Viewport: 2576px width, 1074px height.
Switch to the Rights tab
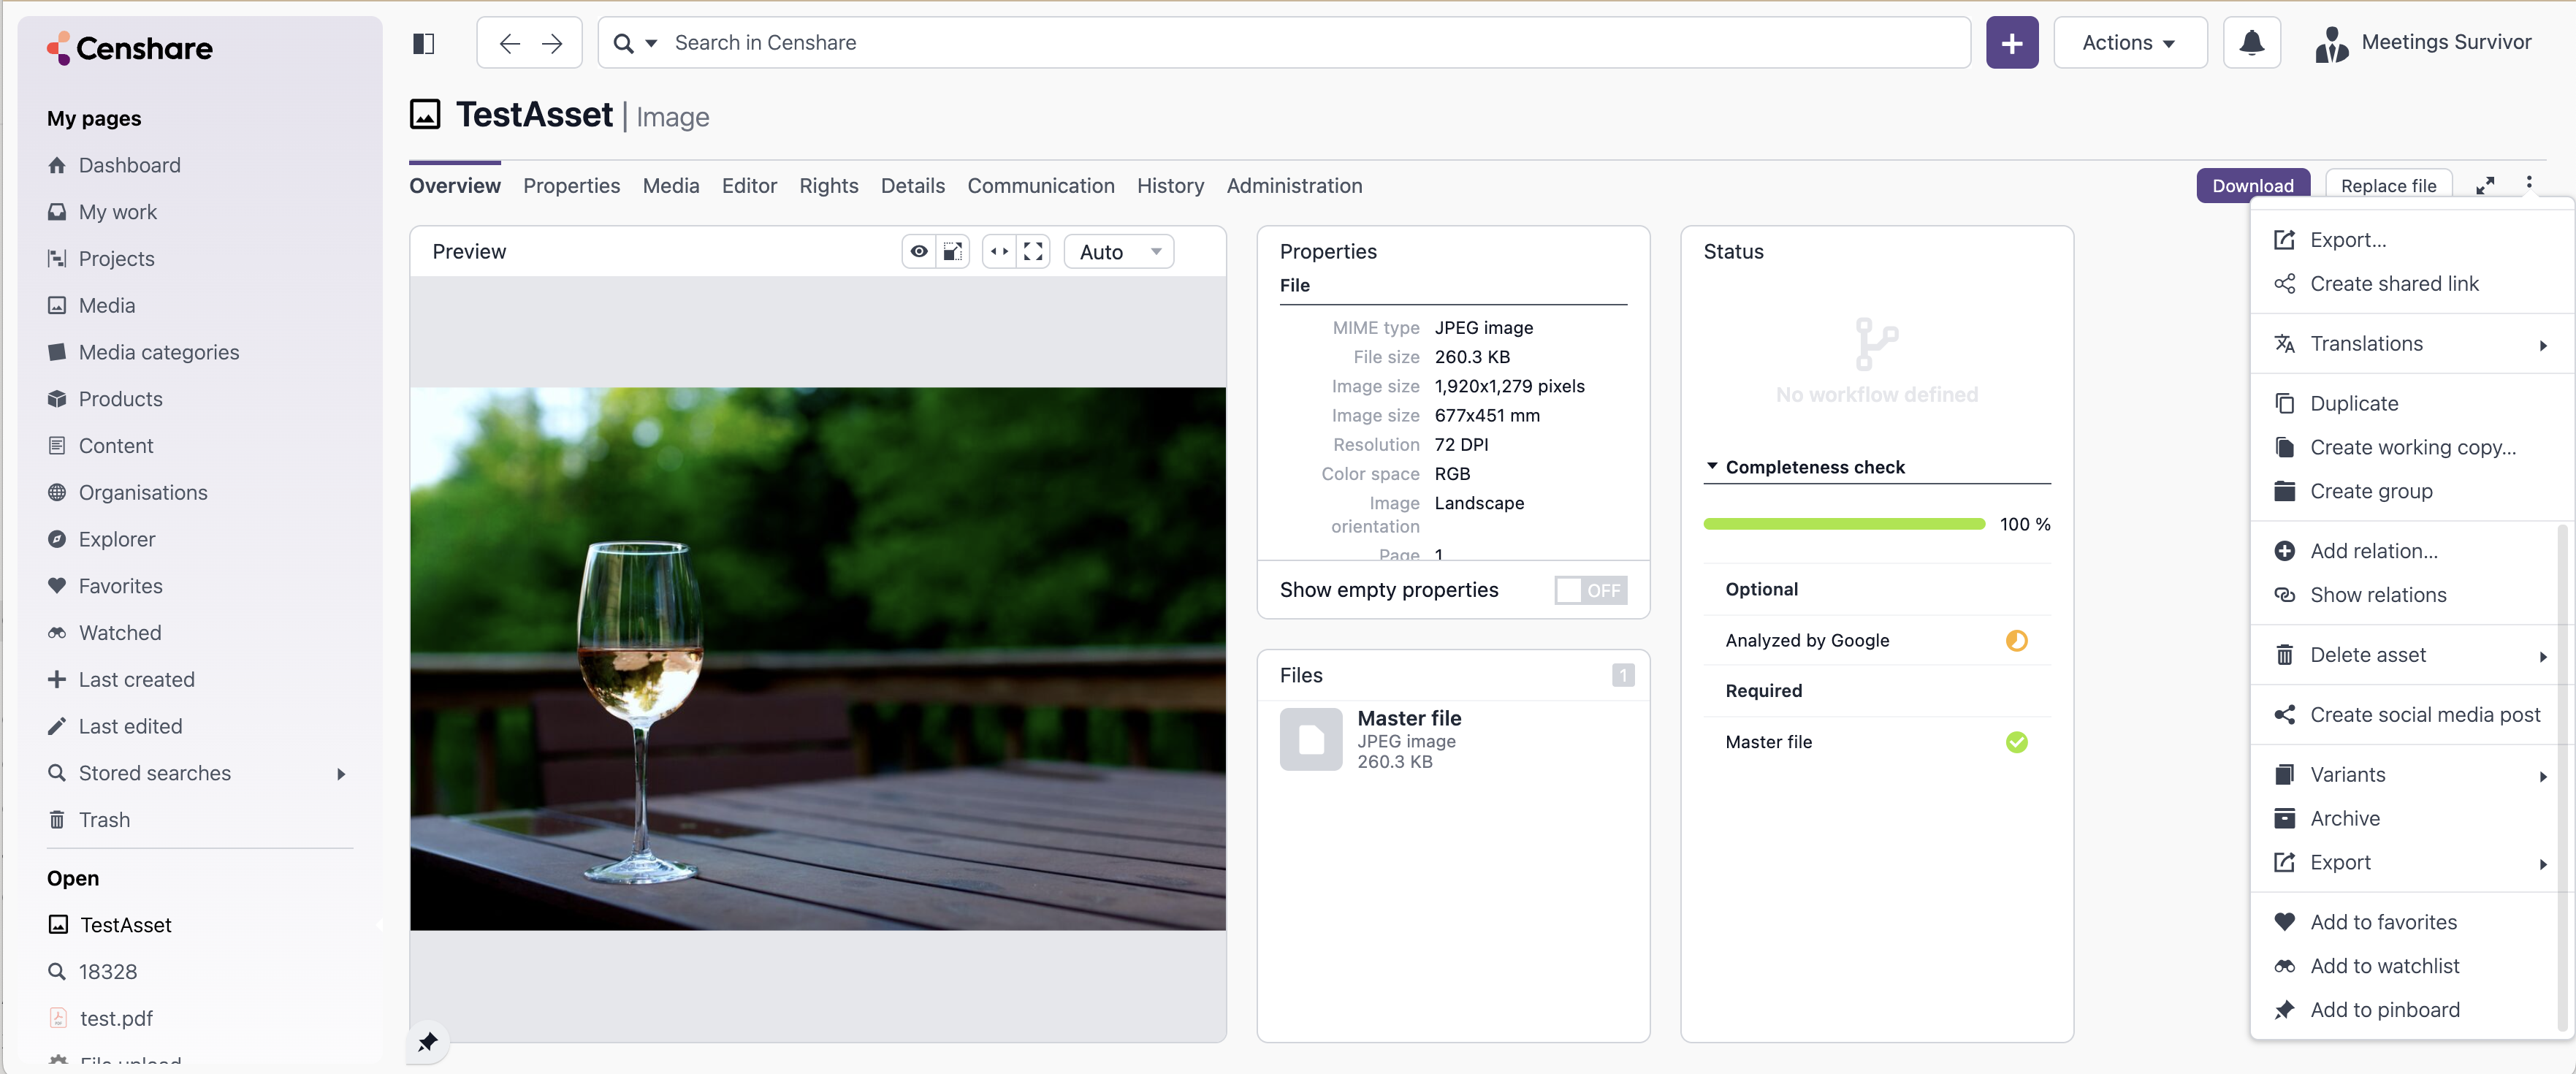coord(828,186)
